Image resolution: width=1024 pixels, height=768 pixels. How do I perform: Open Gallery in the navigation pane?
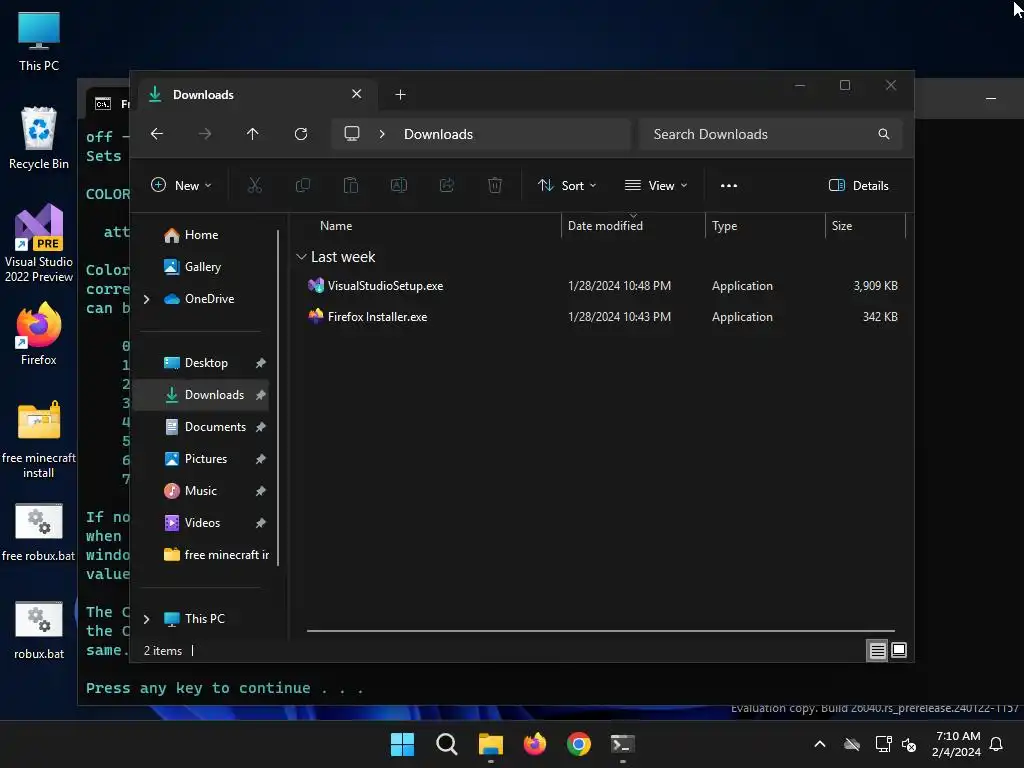coord(202,266)
